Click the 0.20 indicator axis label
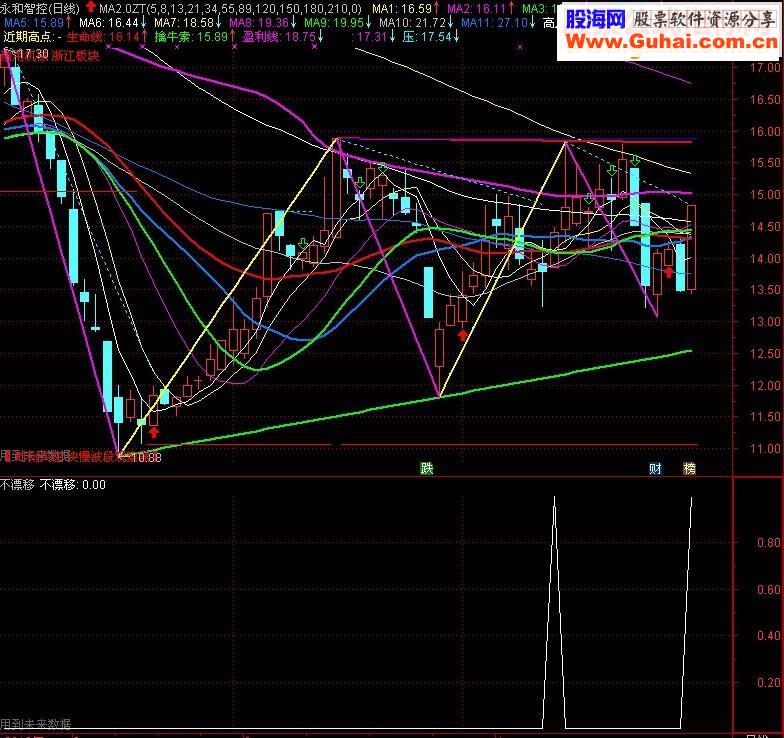 click(768, 682)
